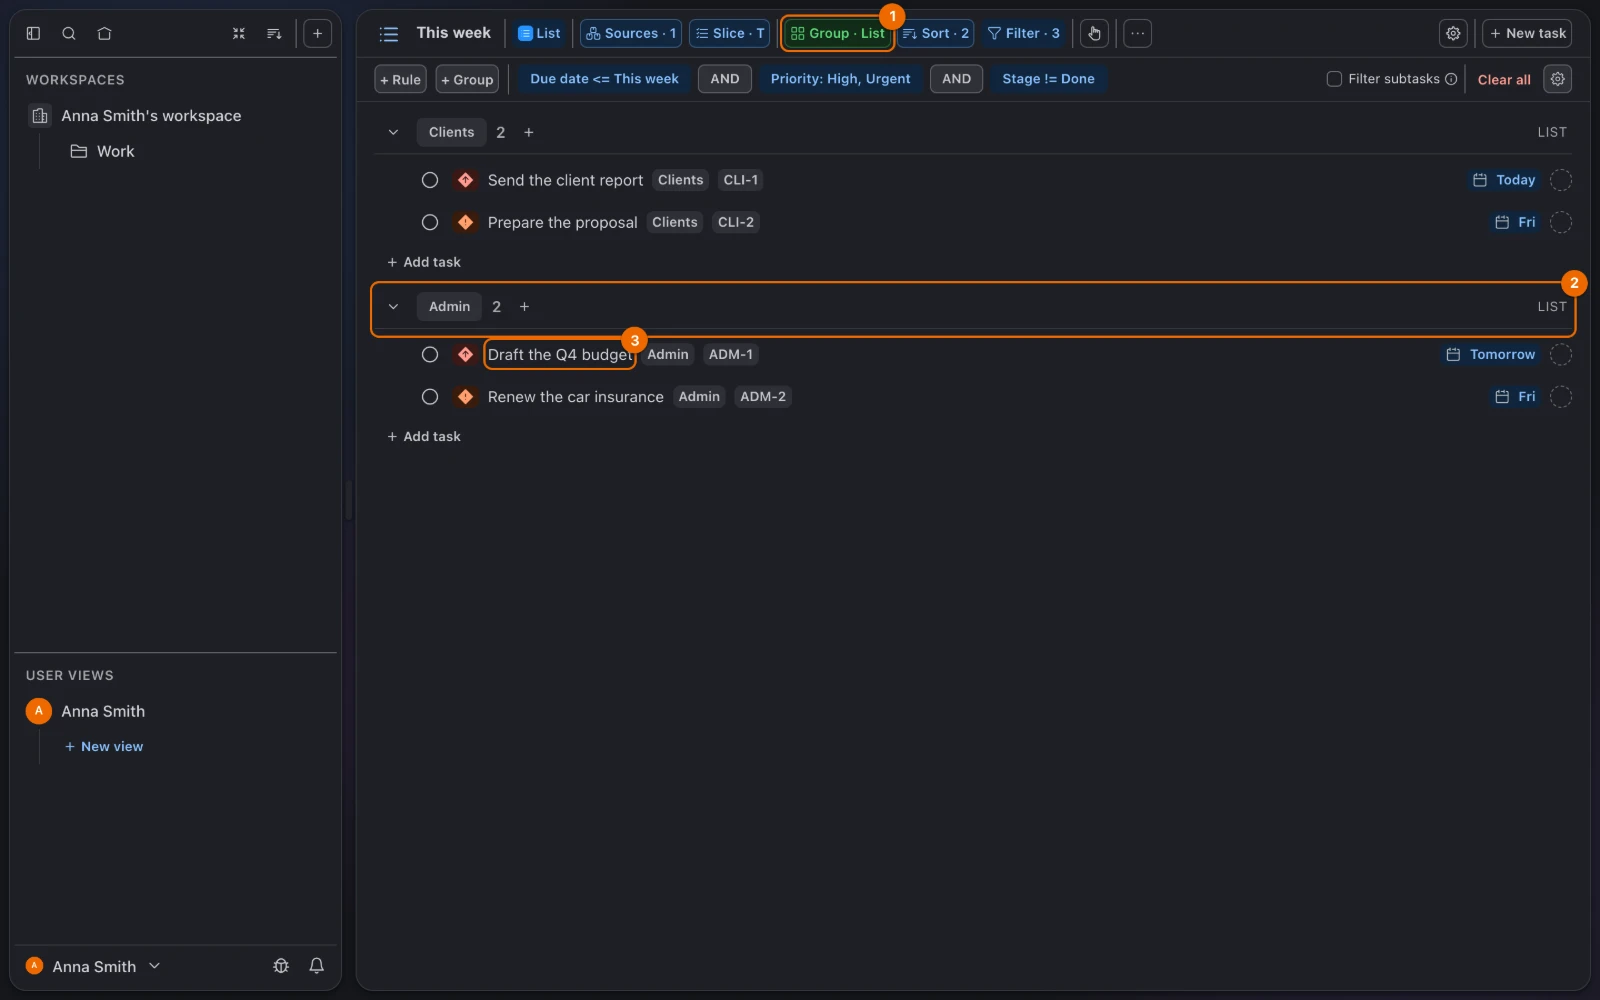Click New view link
This screenshot has width=1600, height=1000.
pyautogui.click(x=104, y=747)
